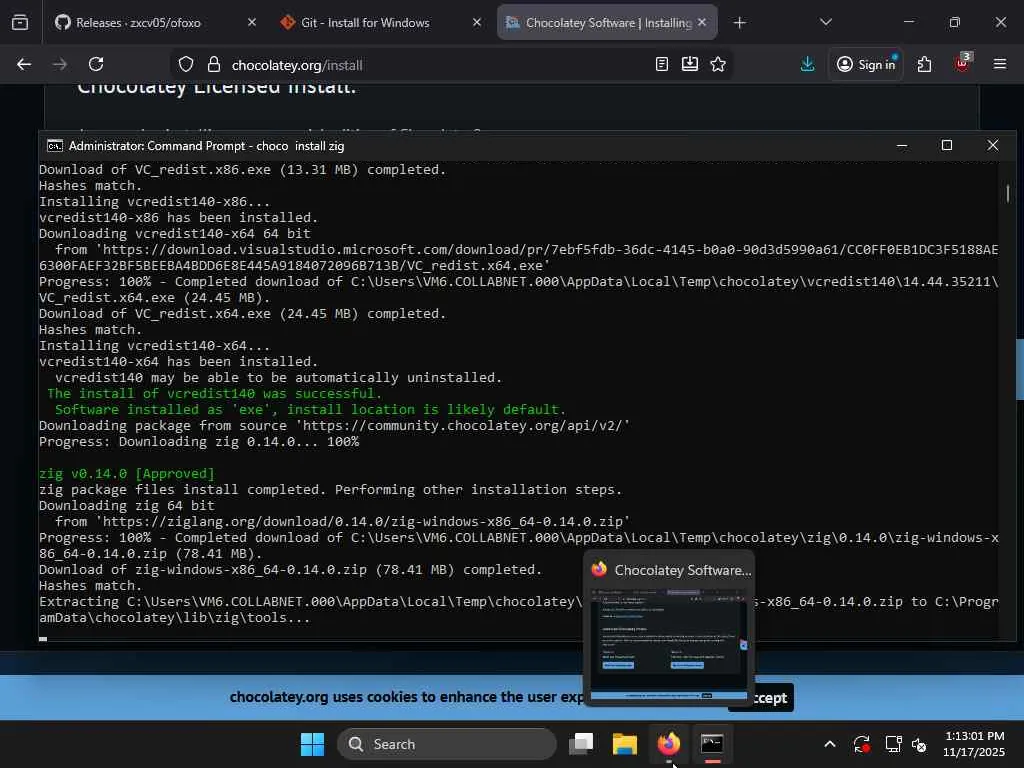The image size is (1024, 768).
Task: Open uBlock Origin extension icon
Action: point(962,63)
